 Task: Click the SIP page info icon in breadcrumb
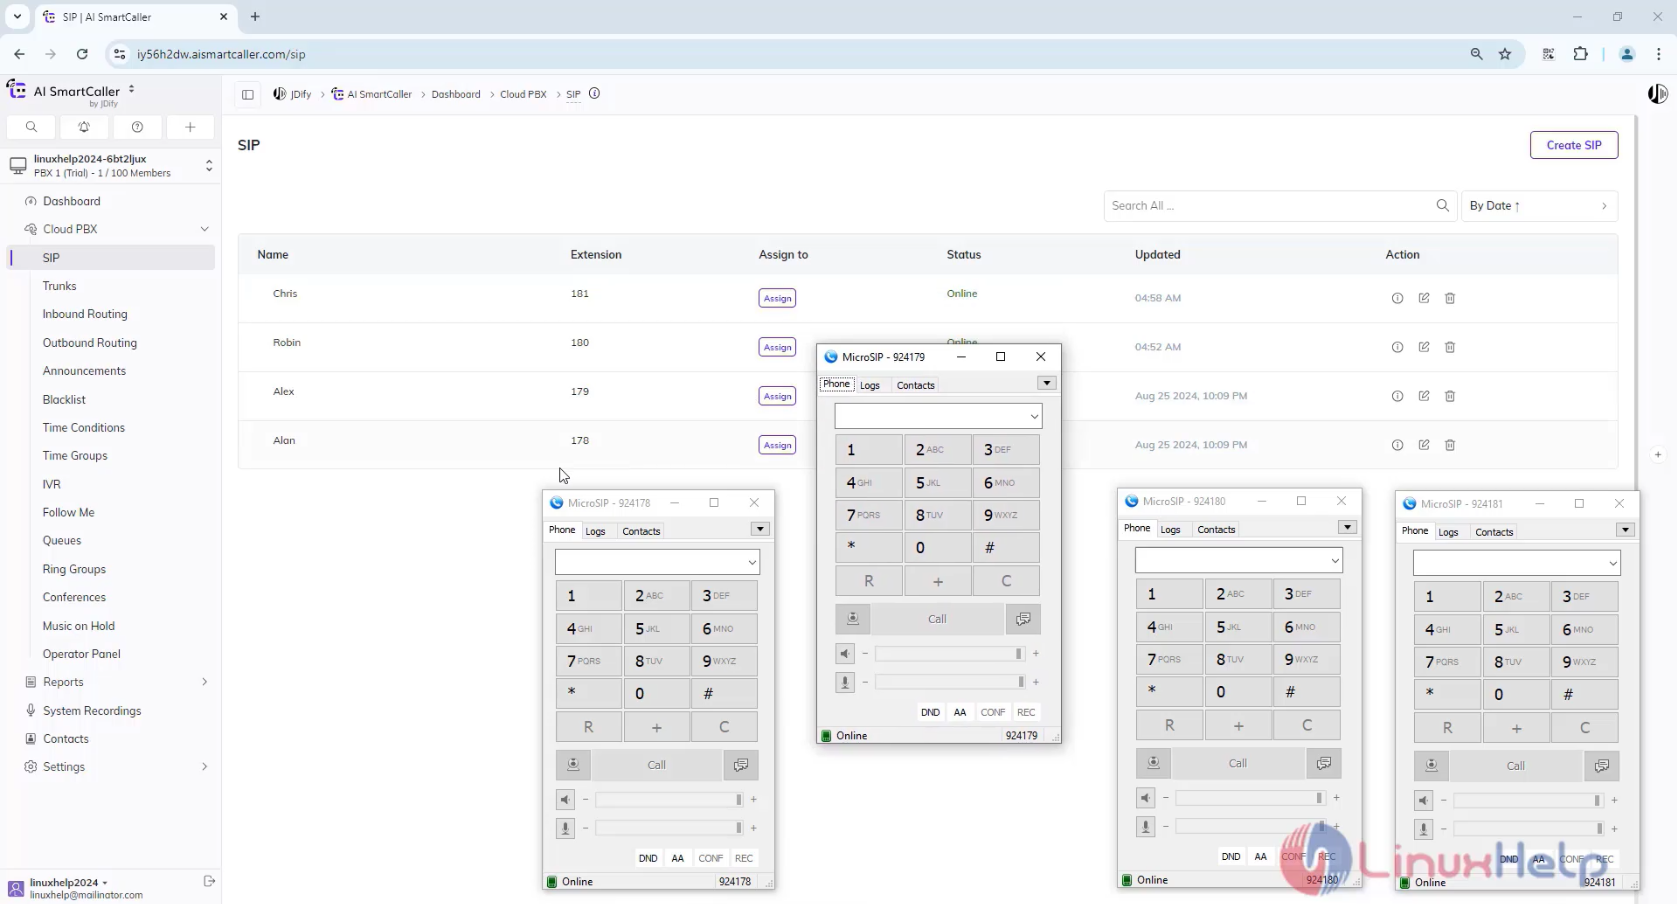tap(594, 94)
